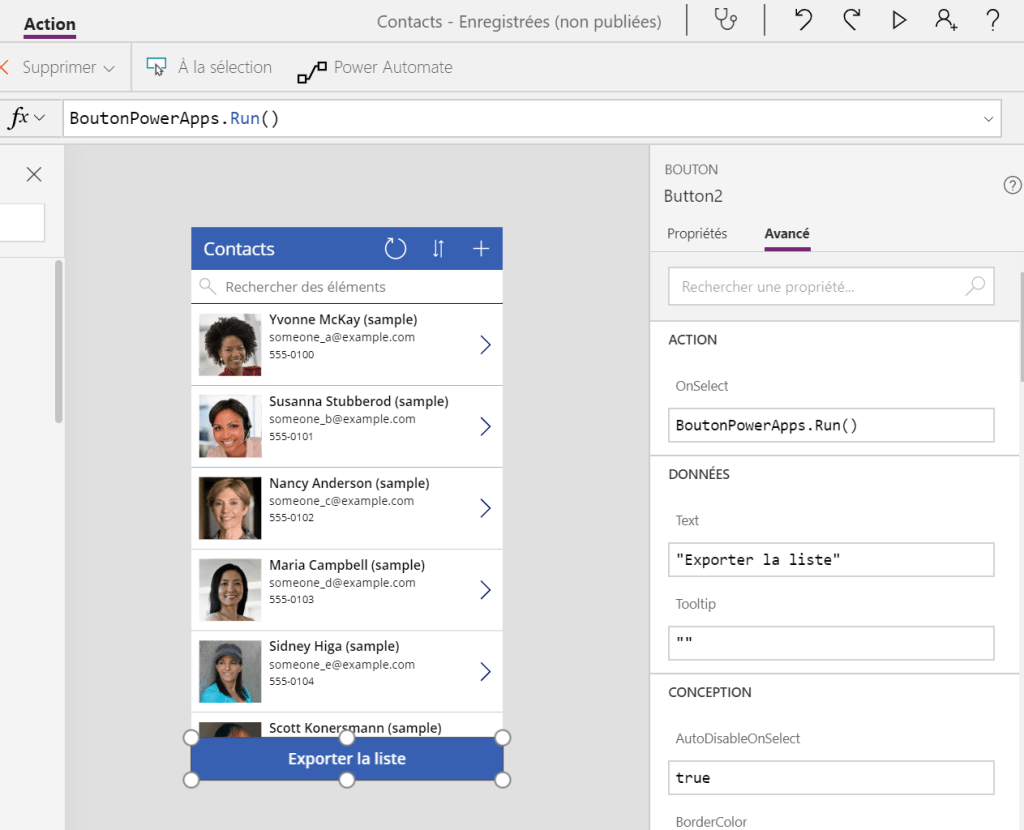Switch to the Avancé tab
Viewport: 1024px width, 830px height.
[786, 233]
